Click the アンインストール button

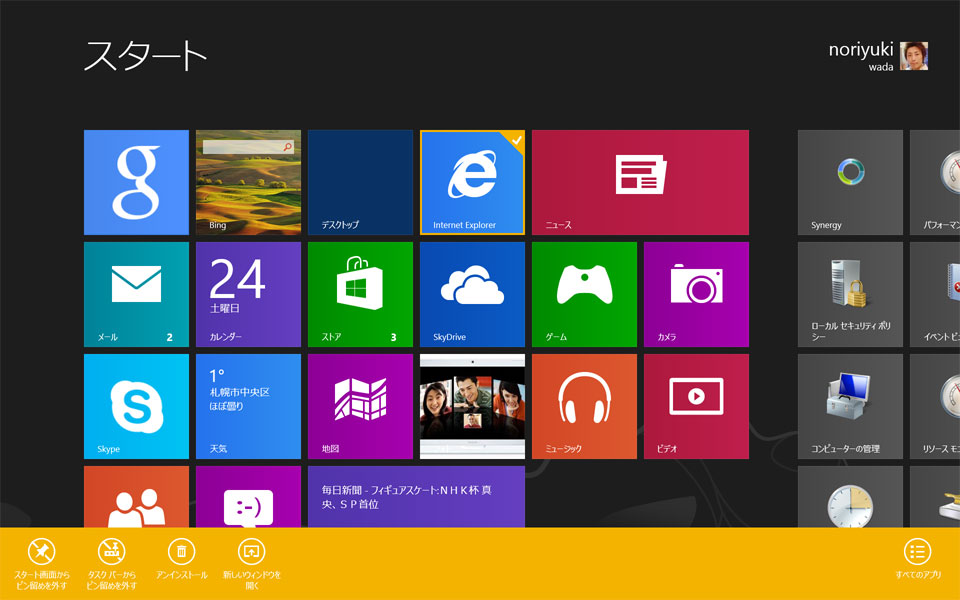point(182,559)
